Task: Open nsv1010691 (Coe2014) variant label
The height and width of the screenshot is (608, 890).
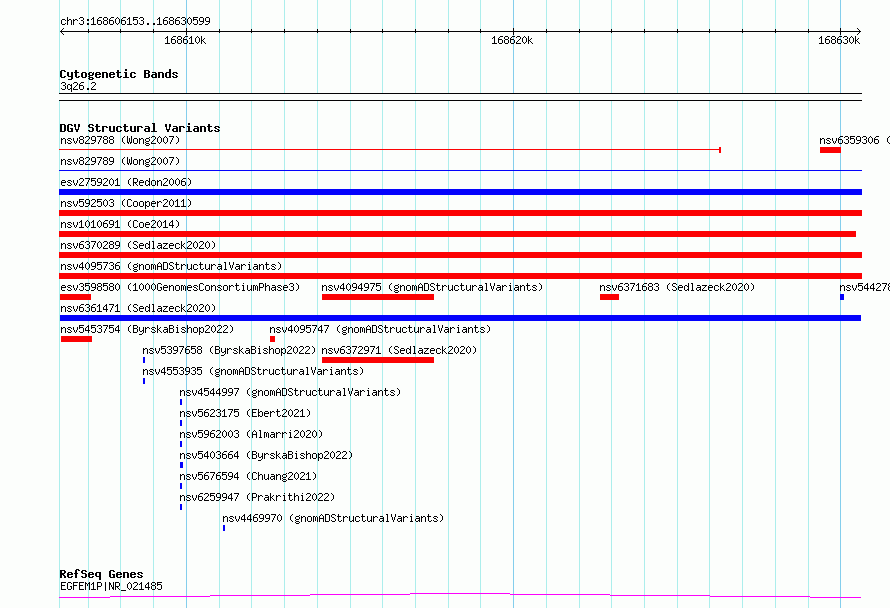Action: click(120, 224)
